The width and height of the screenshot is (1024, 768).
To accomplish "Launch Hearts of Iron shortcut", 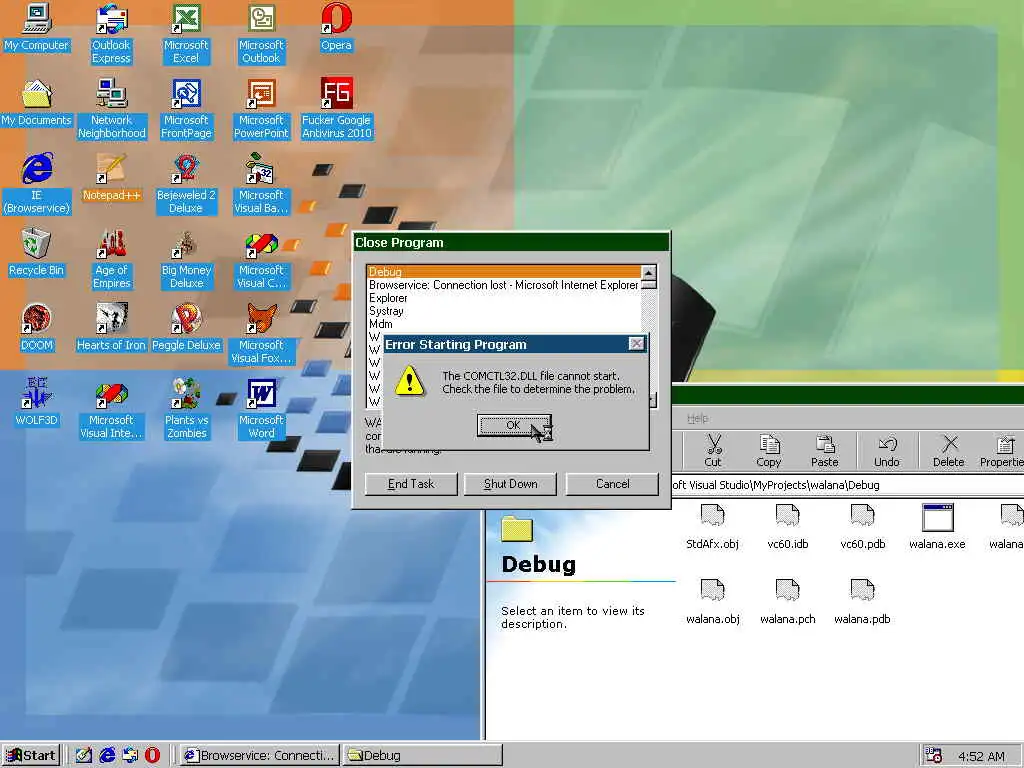I will (x=112, y=328).
